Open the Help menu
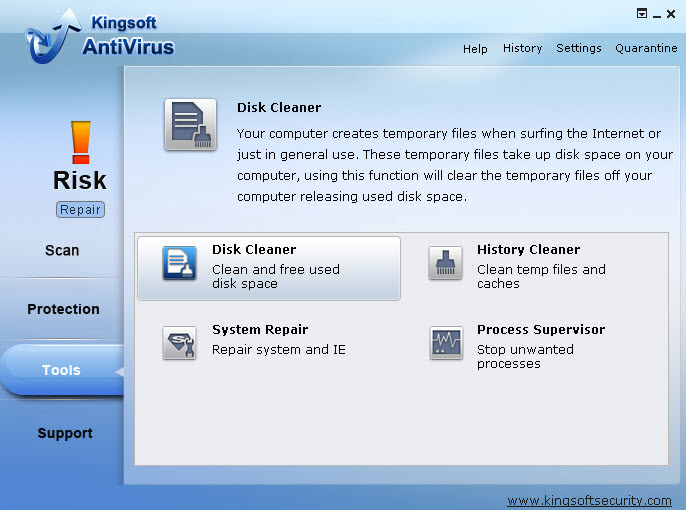 click(x=475, y=49)
